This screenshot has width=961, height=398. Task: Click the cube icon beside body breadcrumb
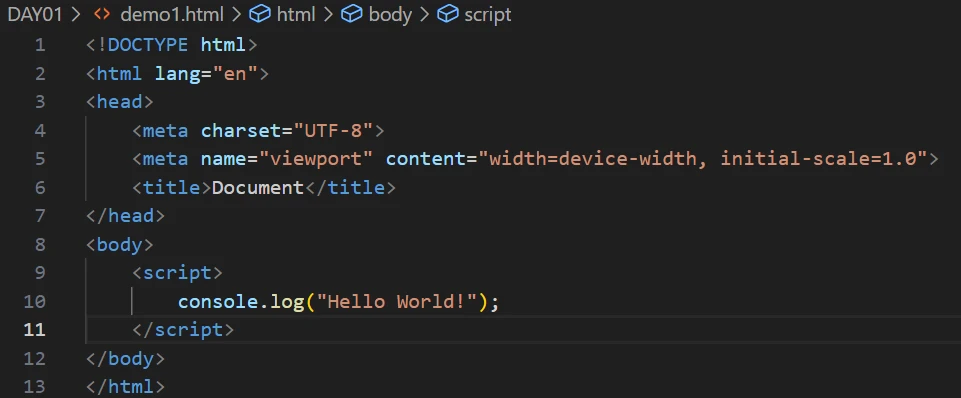click(x=352, y=14)
